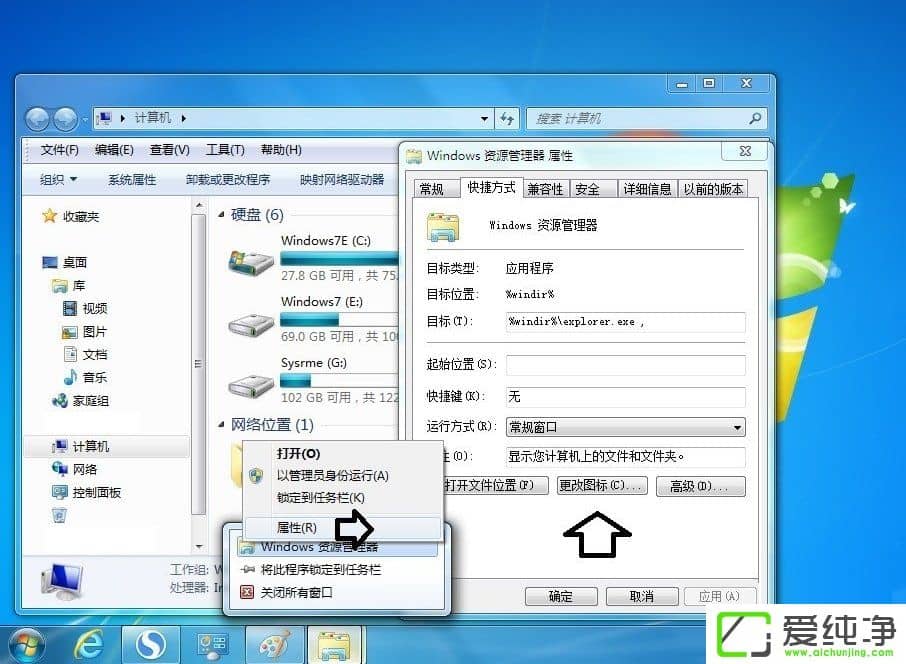
Task: Click 系统属性 in the toolbar
Action: [x=132, y=180]
